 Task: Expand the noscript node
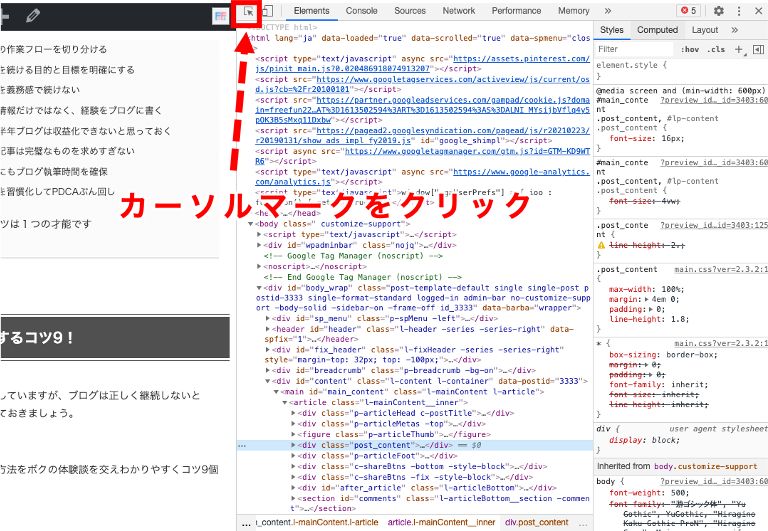259,266
